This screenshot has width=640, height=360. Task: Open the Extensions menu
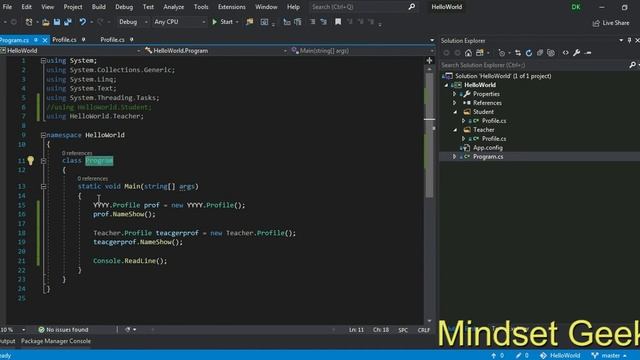tap(231, 7)
